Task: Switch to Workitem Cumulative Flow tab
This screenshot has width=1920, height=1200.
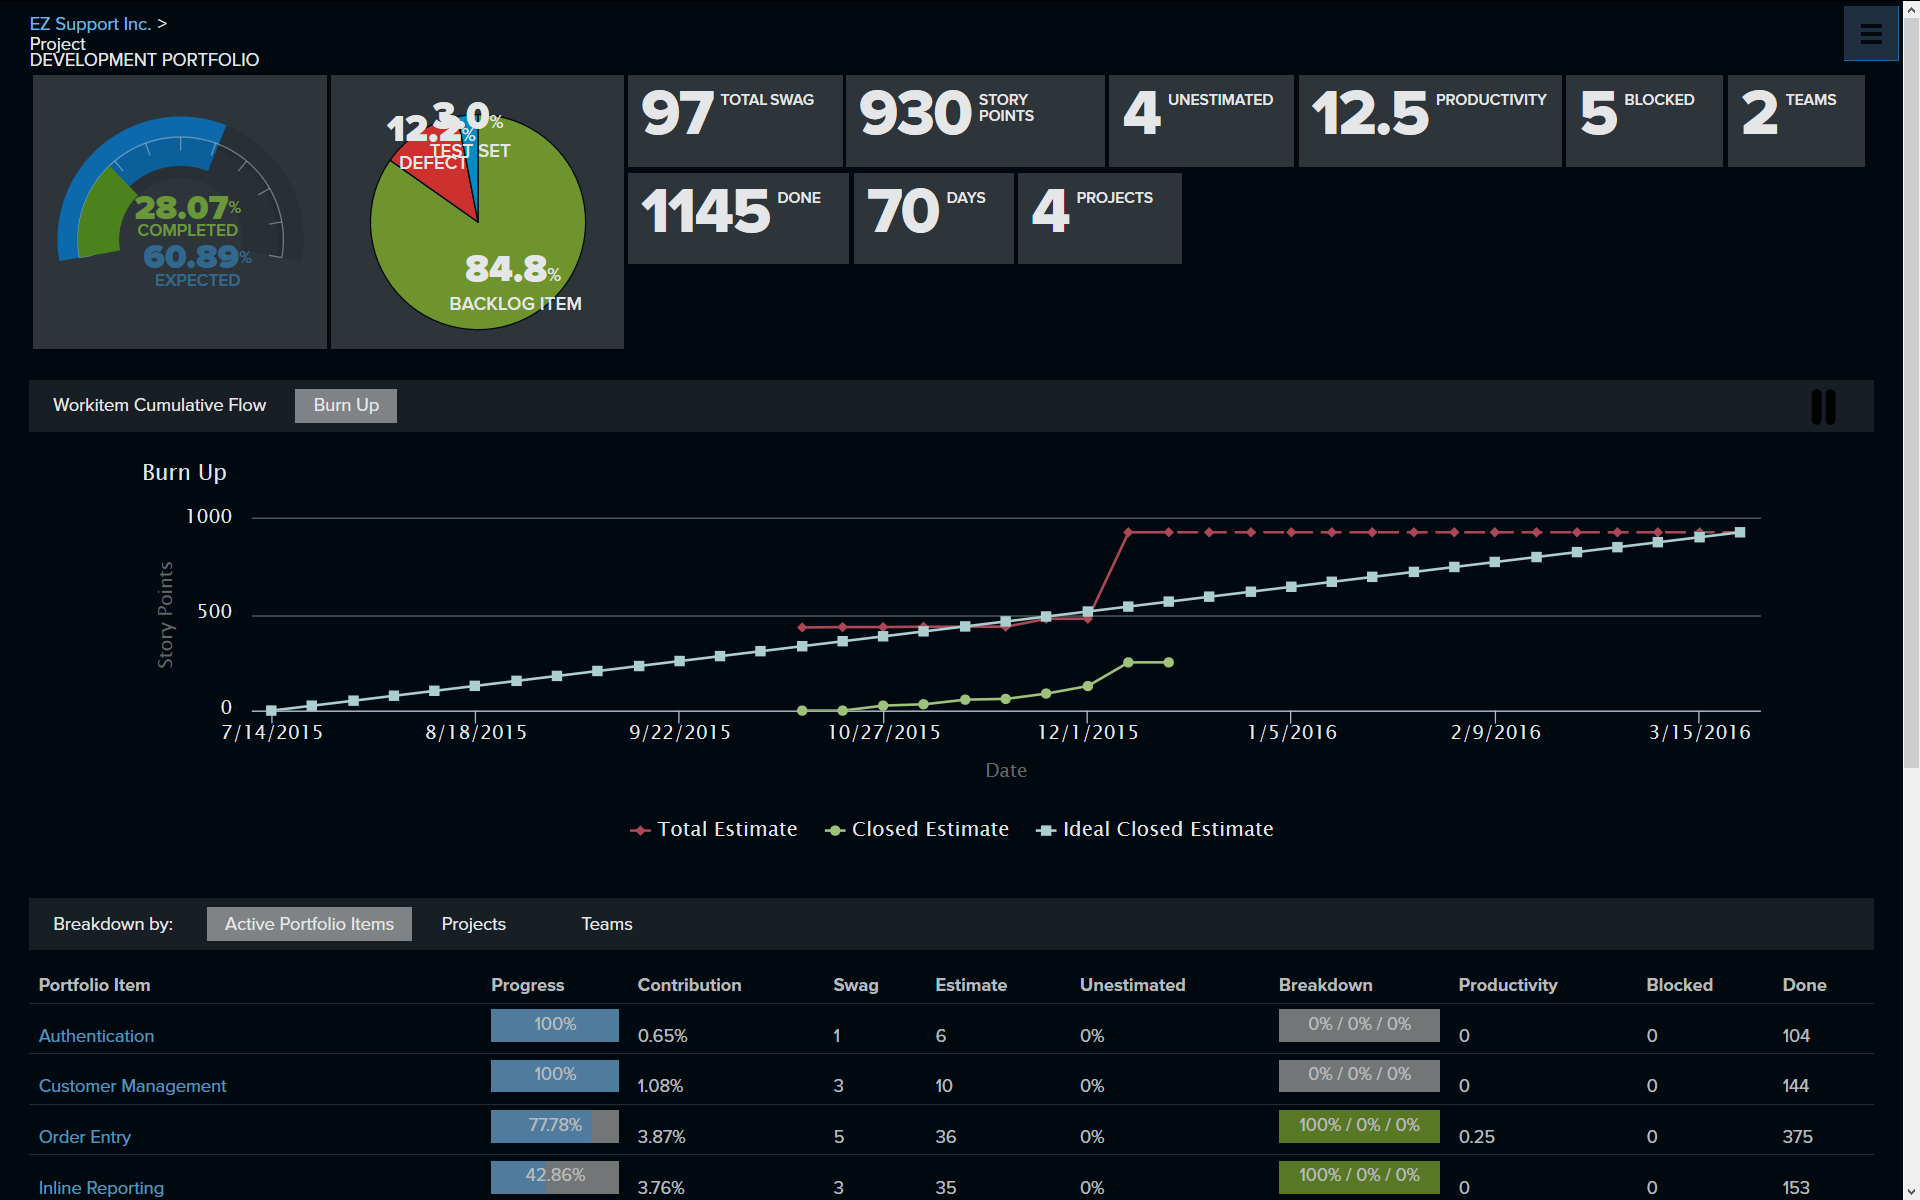Action: pyautogui.click(x=159, y=405)
